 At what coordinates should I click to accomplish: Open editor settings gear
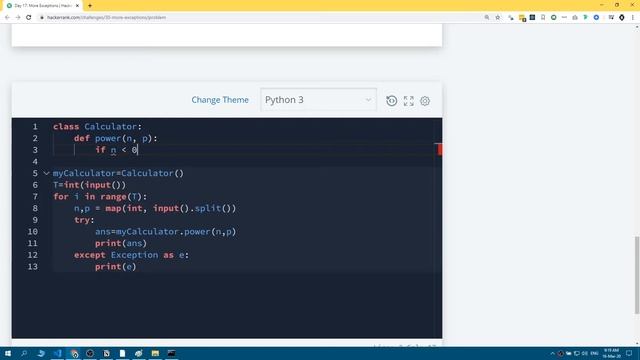point(425,101)
